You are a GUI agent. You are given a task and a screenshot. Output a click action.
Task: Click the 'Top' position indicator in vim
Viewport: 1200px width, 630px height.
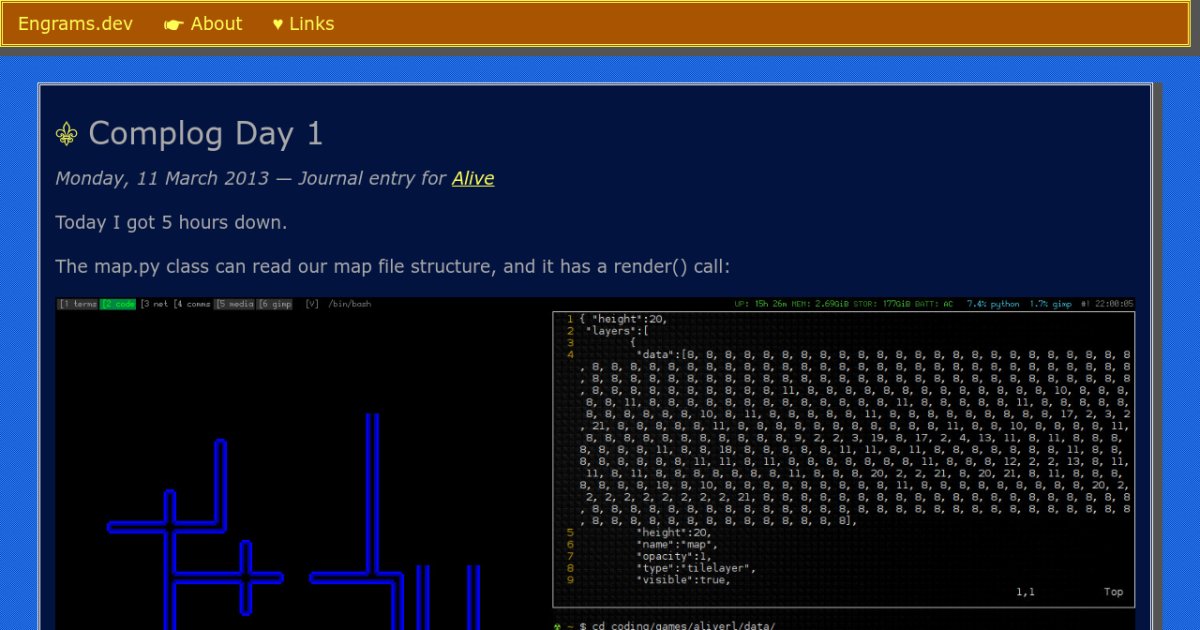1113,592
